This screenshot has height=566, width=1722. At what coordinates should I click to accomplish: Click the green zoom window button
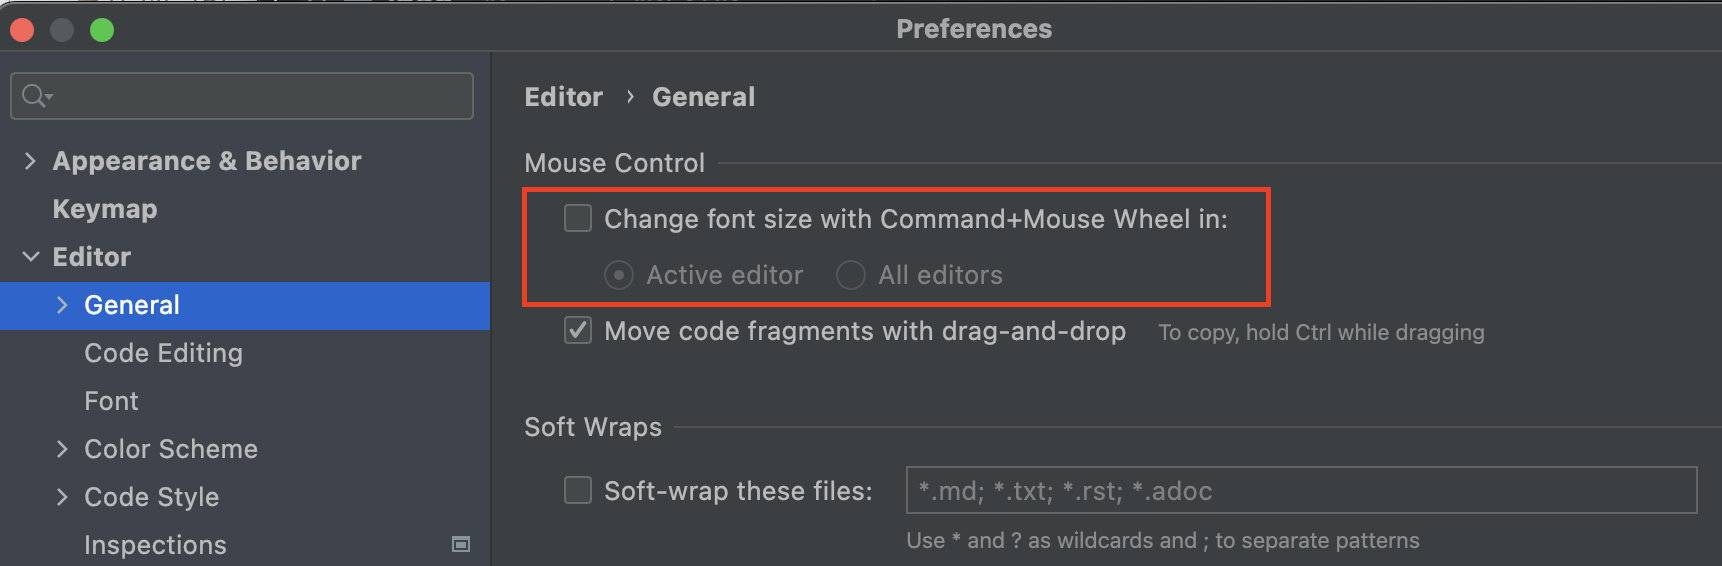tap(102, 30)
